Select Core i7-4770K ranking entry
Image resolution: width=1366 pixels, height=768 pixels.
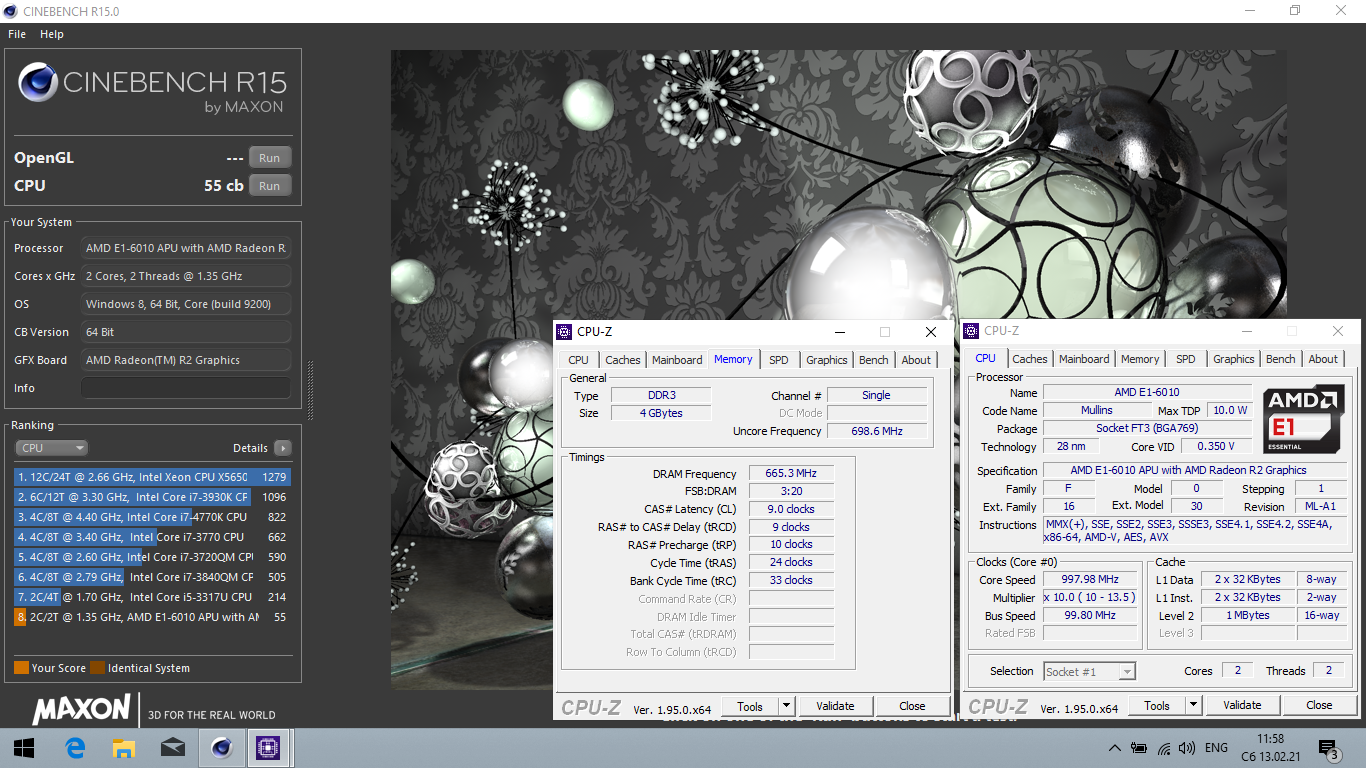coord(152,517)
